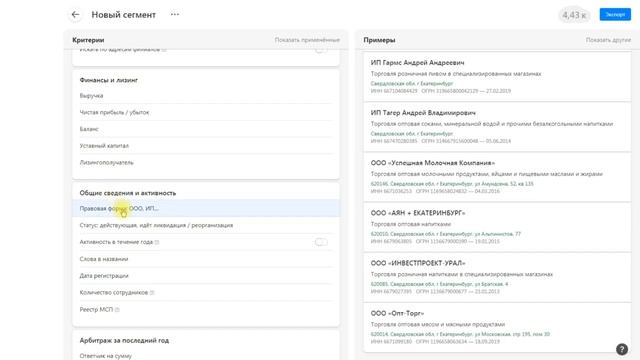
Task: Click the ул Братская, 4 address
Action: (440, 284)
